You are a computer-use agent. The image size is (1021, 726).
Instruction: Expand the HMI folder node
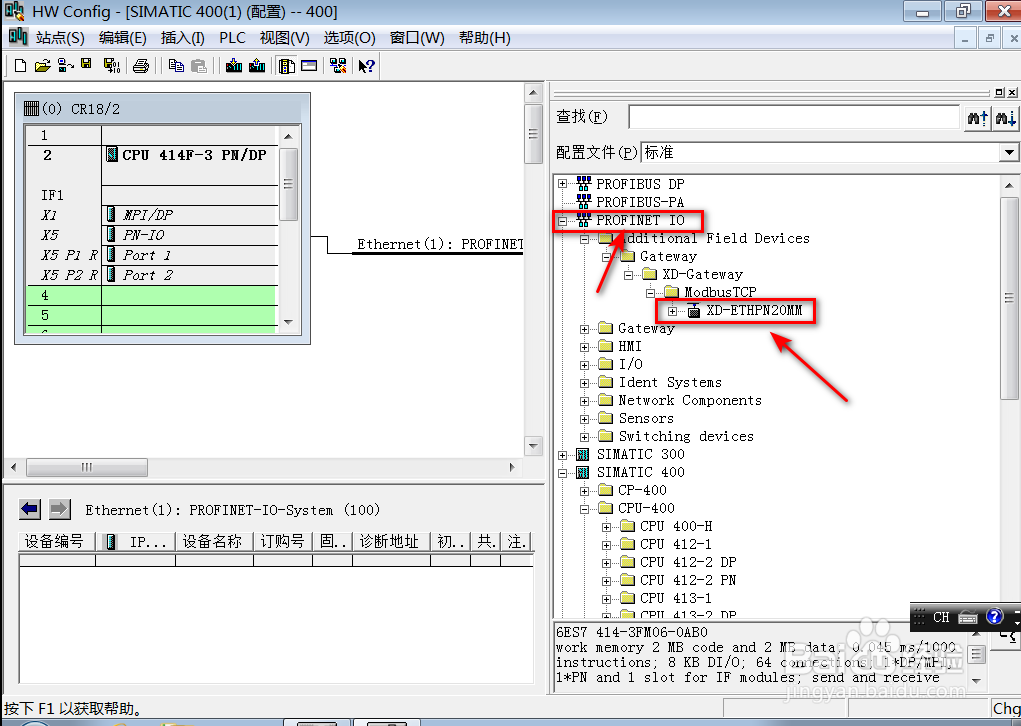click(584, 347)
